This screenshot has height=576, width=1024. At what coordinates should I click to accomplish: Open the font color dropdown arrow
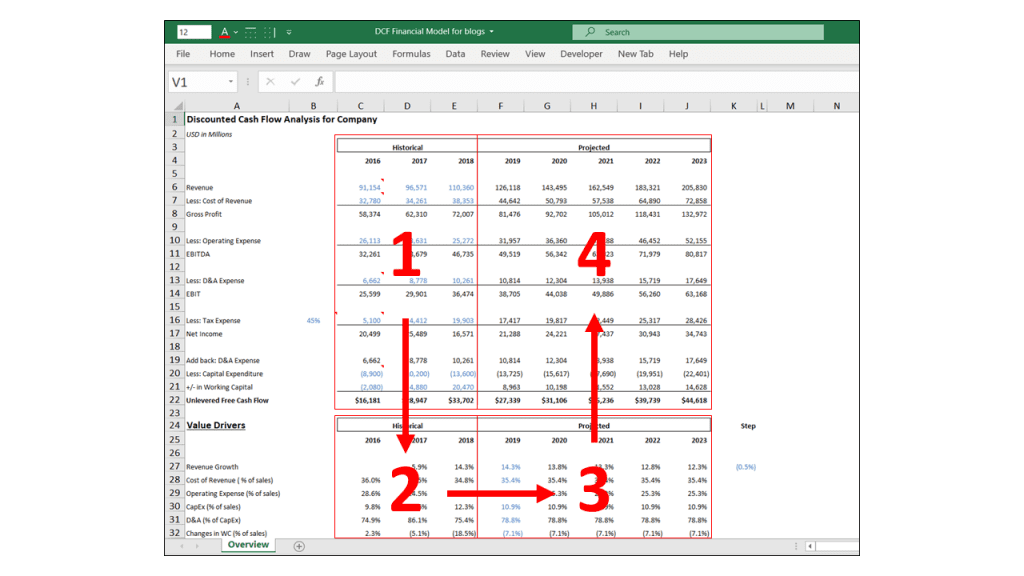pos(236,32)
